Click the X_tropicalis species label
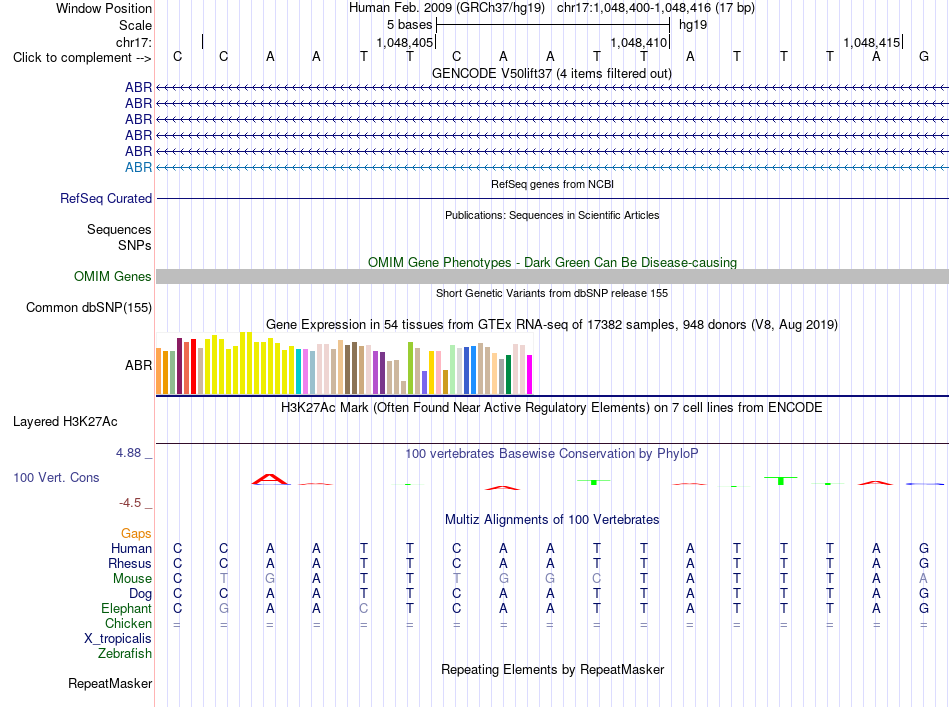Screen dimensions: 950x707 (118, 639)
